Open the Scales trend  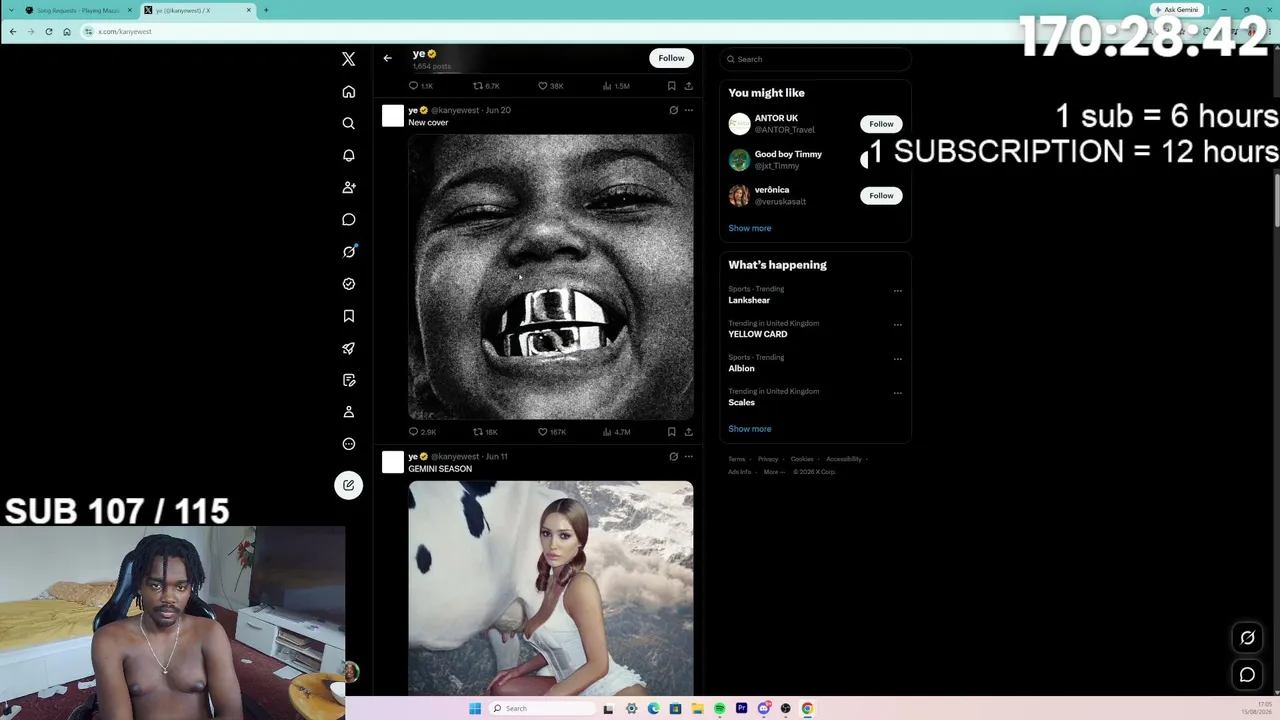tap(741, 402)
